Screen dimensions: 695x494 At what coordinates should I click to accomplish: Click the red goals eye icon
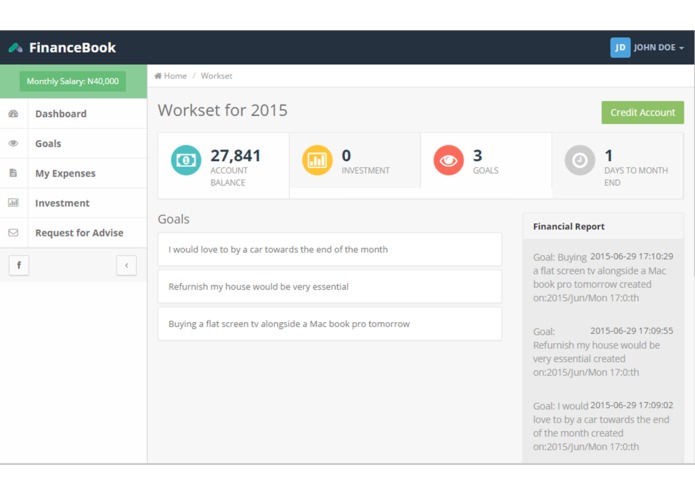[449, 160]
